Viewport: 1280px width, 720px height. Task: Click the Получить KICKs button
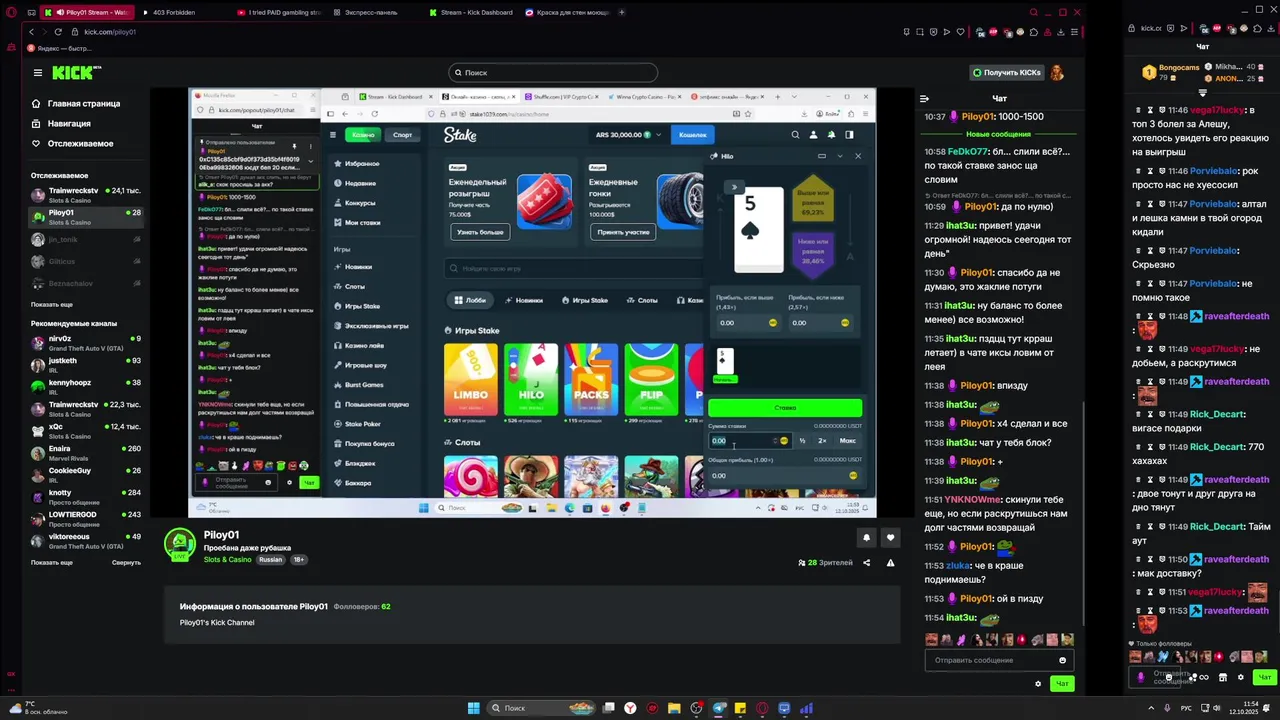(x=1006, y=72)
